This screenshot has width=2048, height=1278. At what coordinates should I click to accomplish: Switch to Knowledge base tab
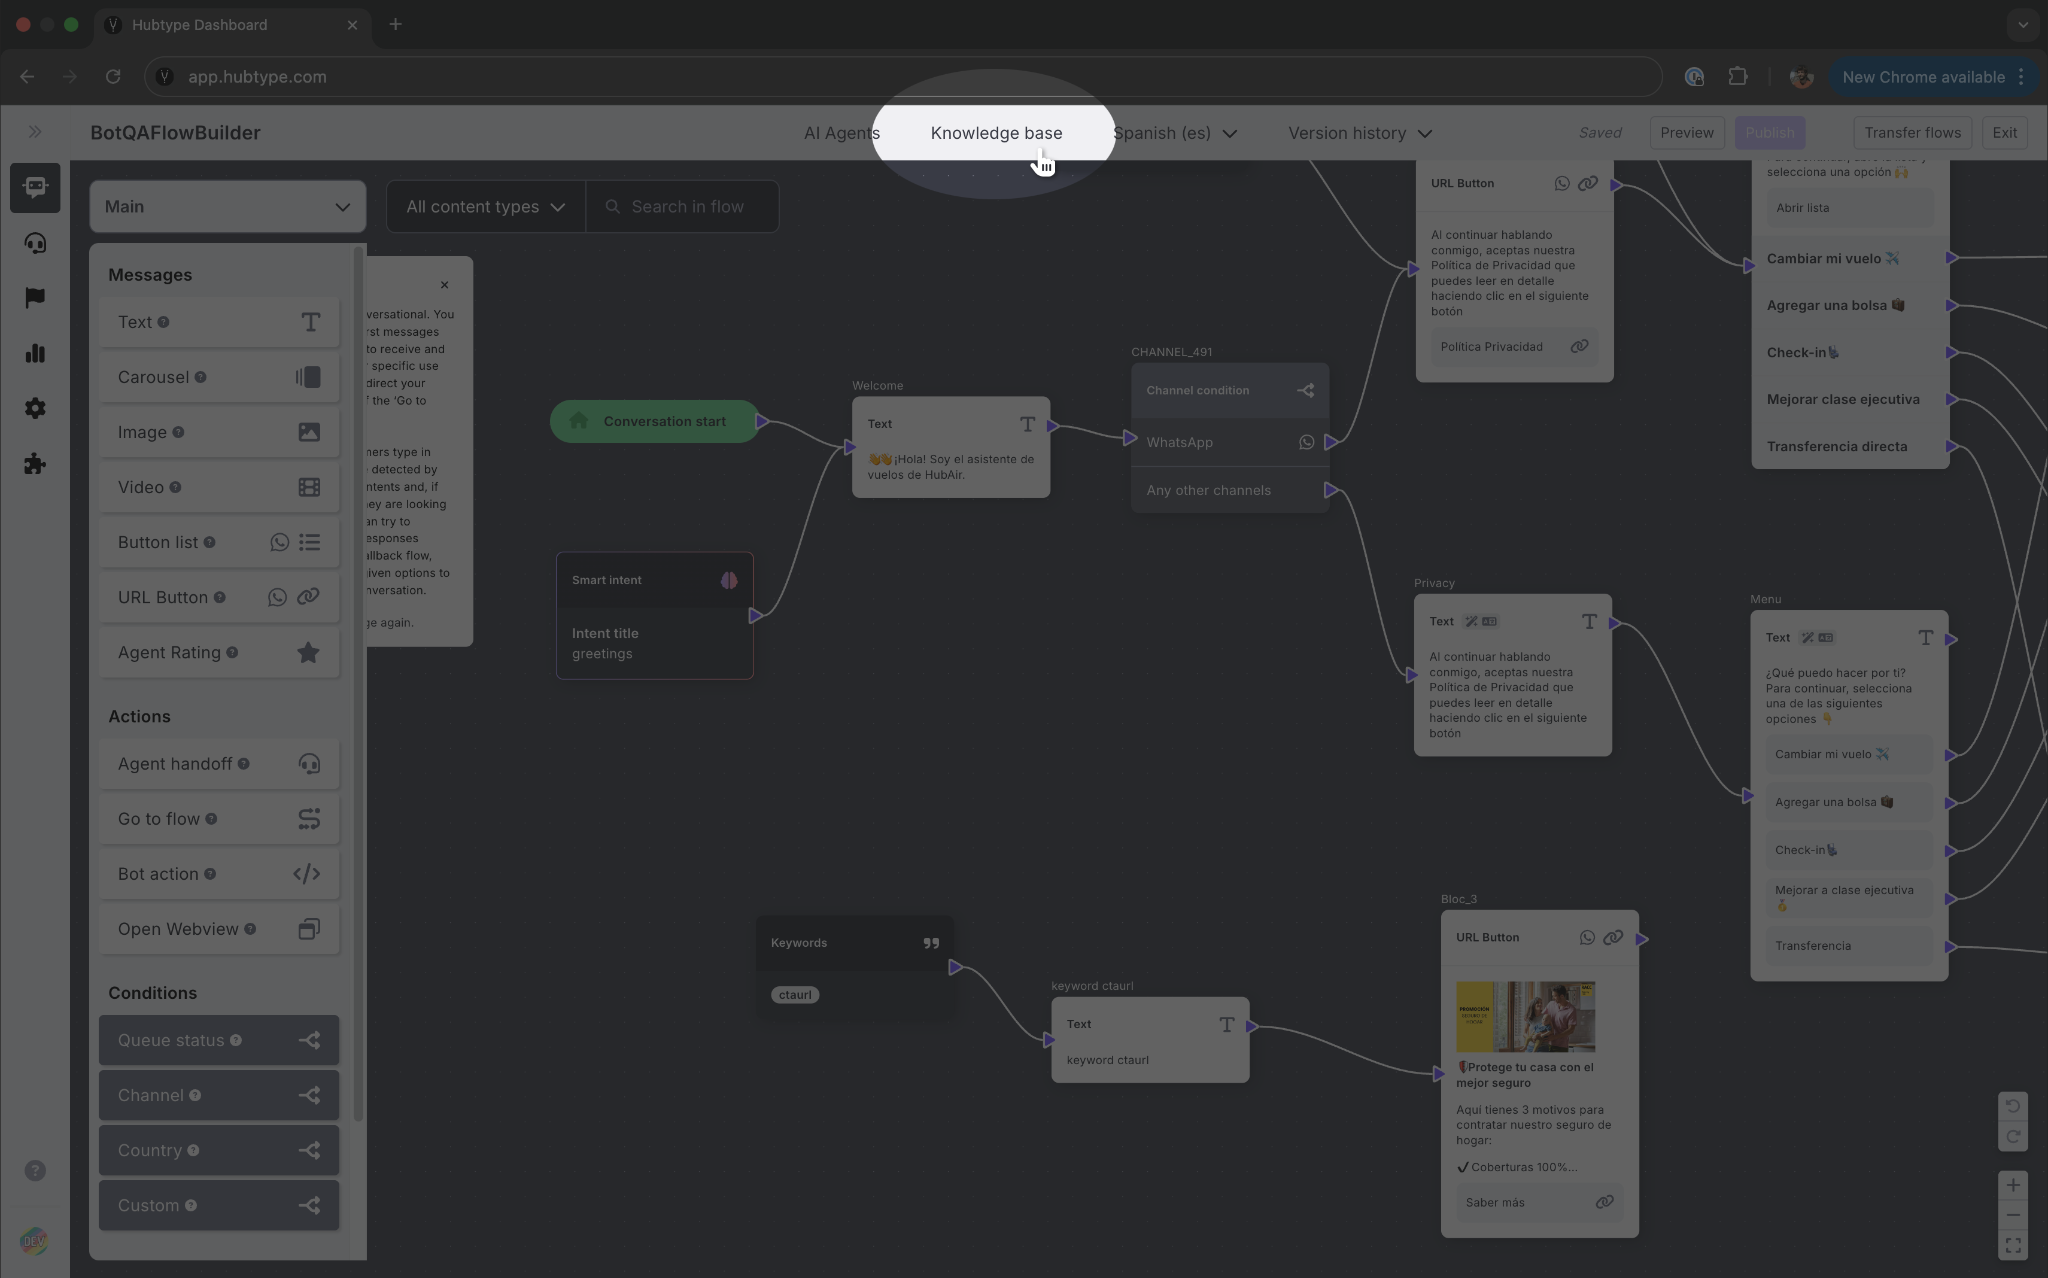[996, 133]
